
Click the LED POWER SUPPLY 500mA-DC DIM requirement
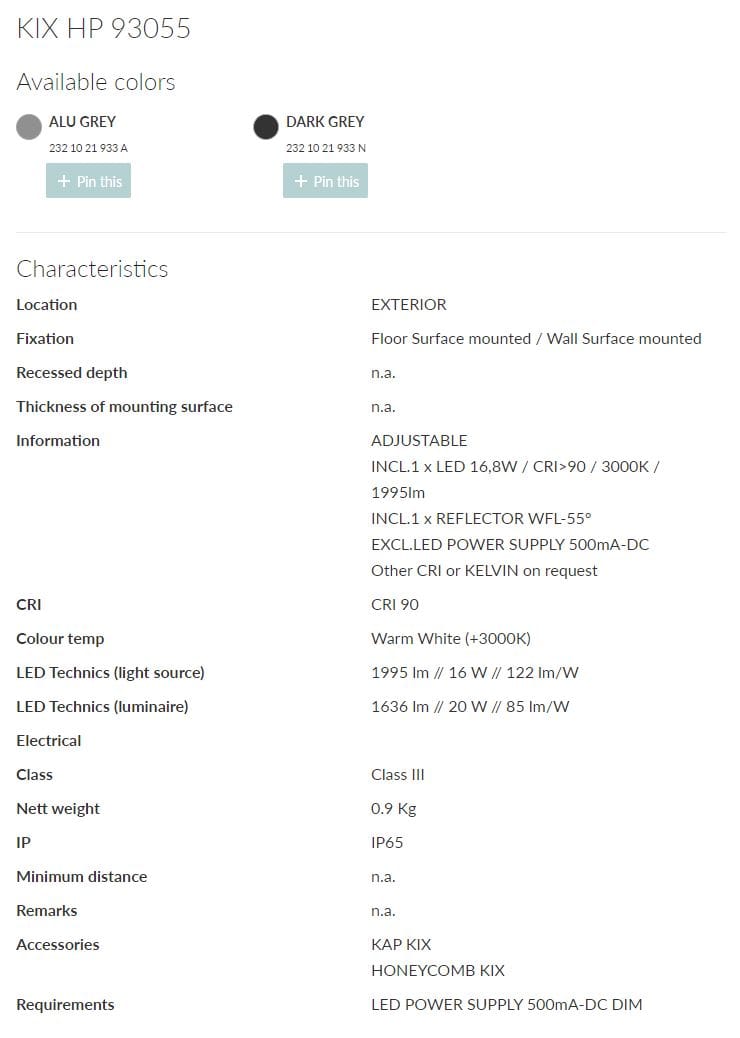coord(507,1004)
